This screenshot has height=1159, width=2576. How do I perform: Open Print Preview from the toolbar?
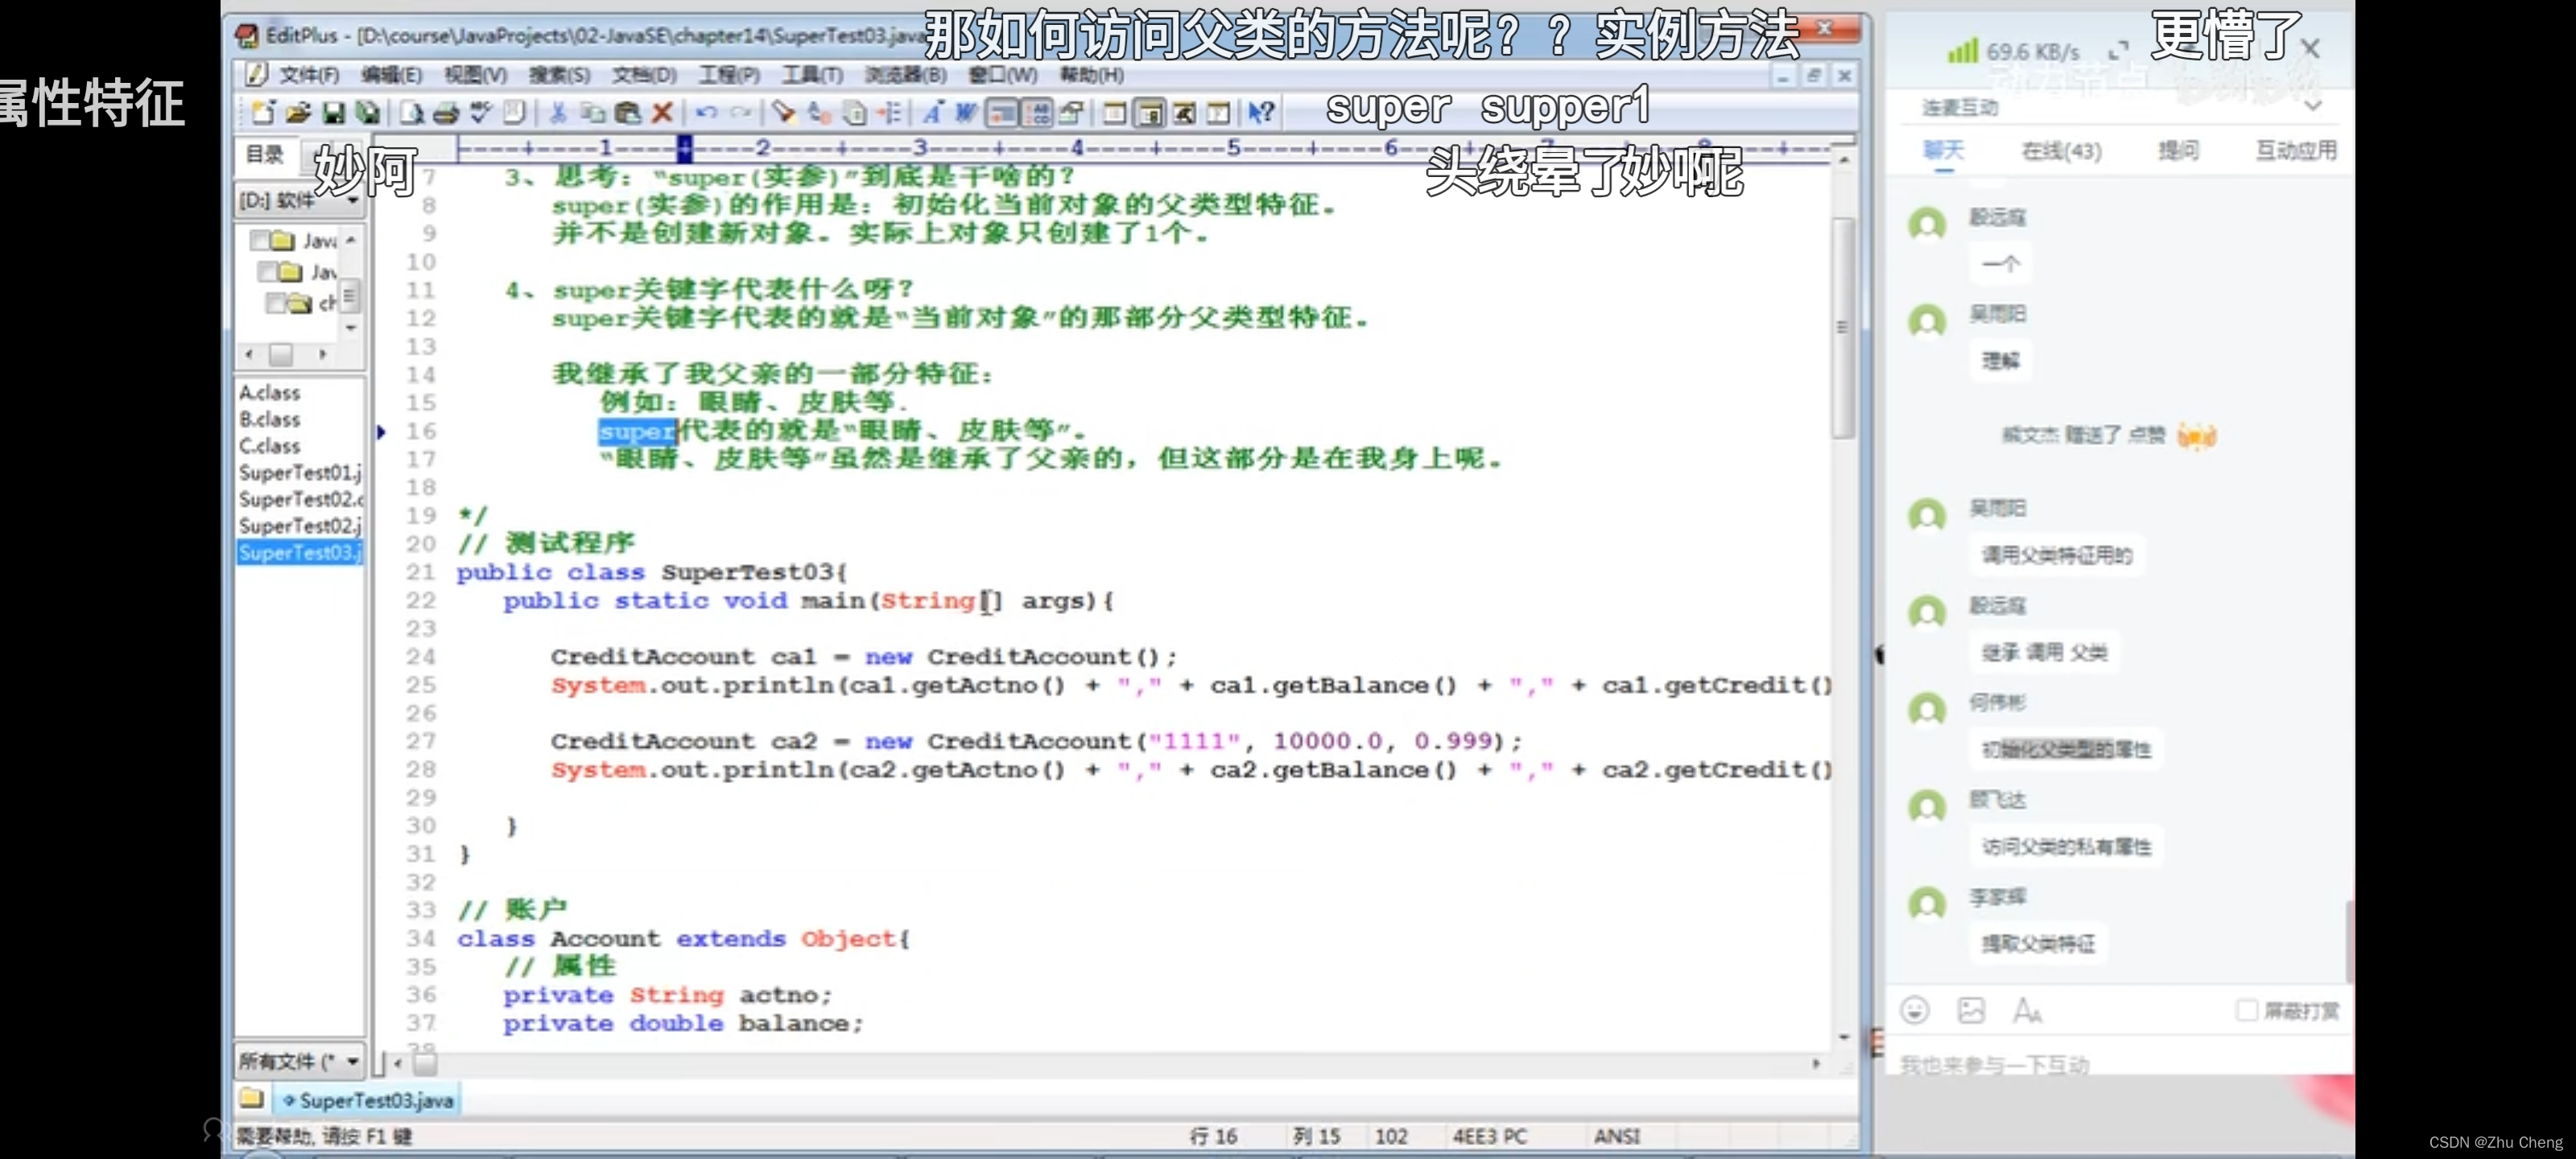411,113
